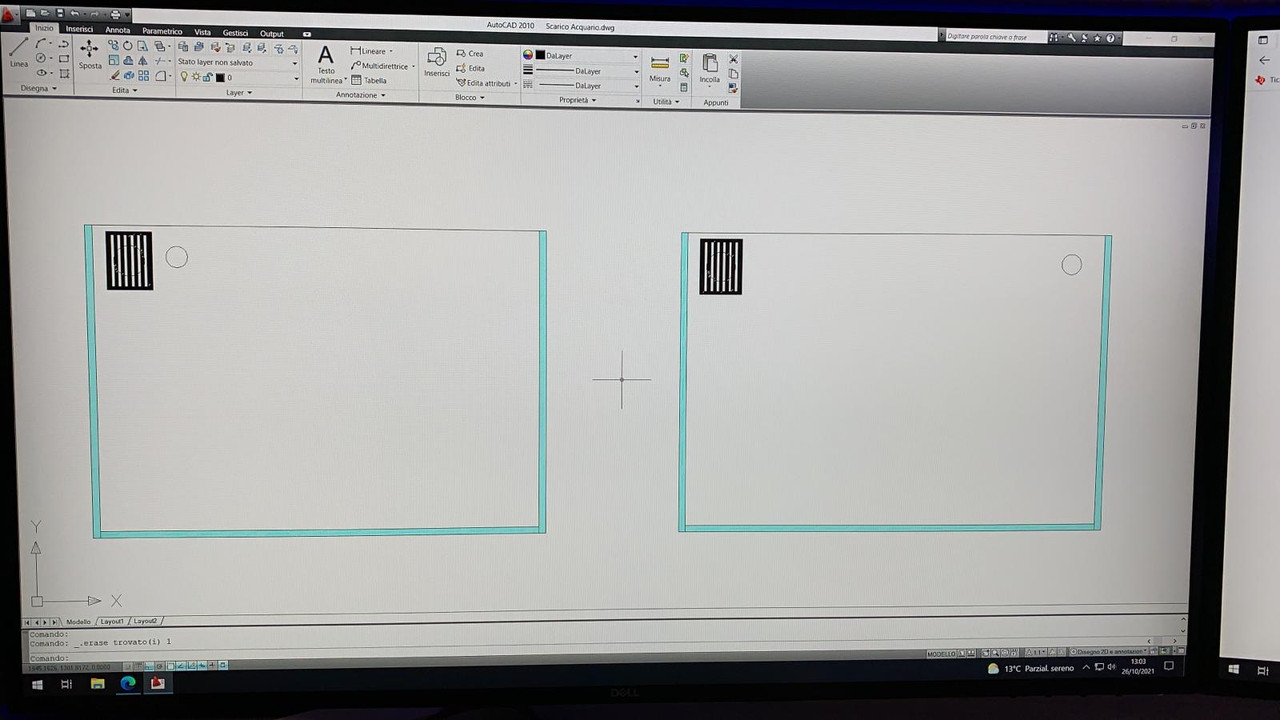Expand the Layer panel
This screenshot has height=720, width=1280.
coord(238,93)
